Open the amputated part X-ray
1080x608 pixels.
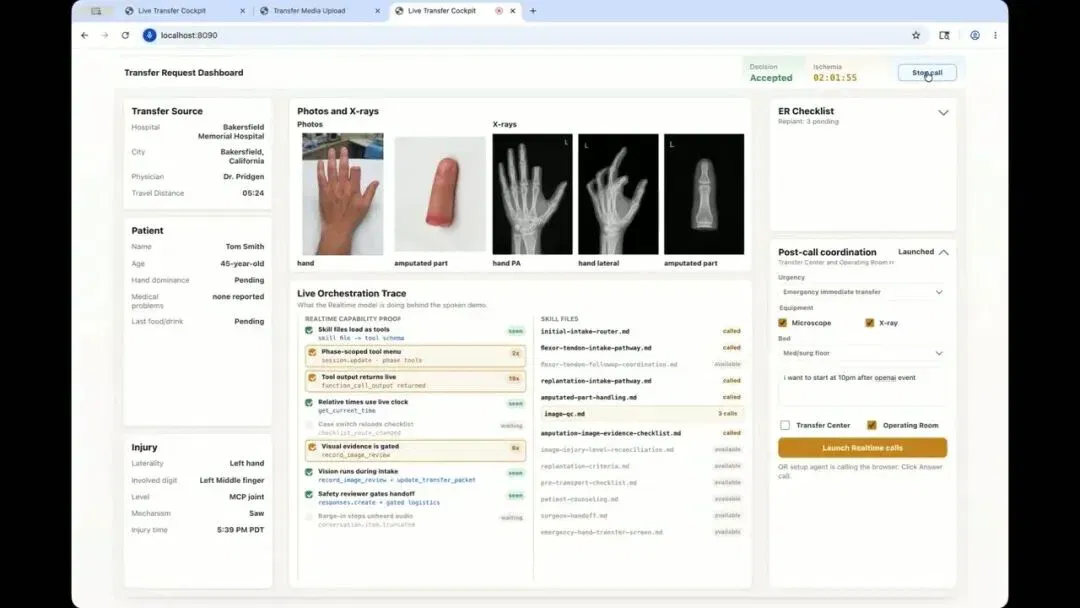click(704, 194)
